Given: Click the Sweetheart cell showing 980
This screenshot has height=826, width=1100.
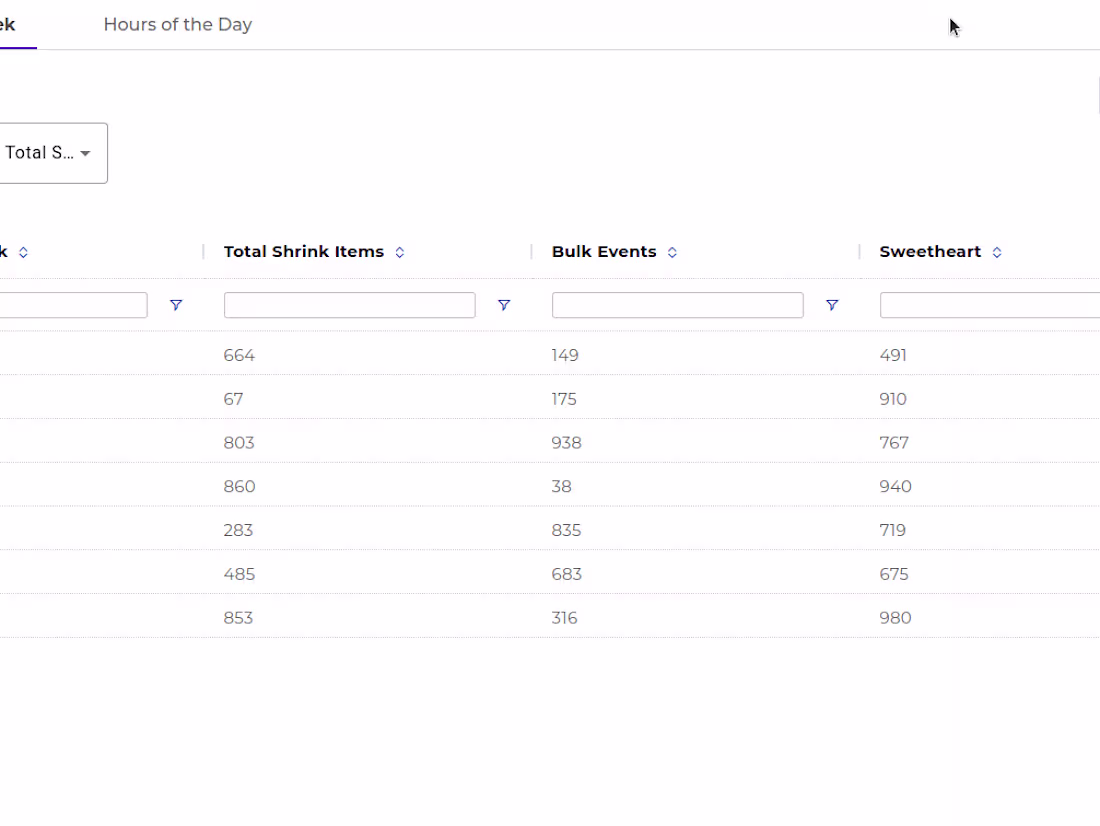Looking at the screenshot, I should coord(895,618).
